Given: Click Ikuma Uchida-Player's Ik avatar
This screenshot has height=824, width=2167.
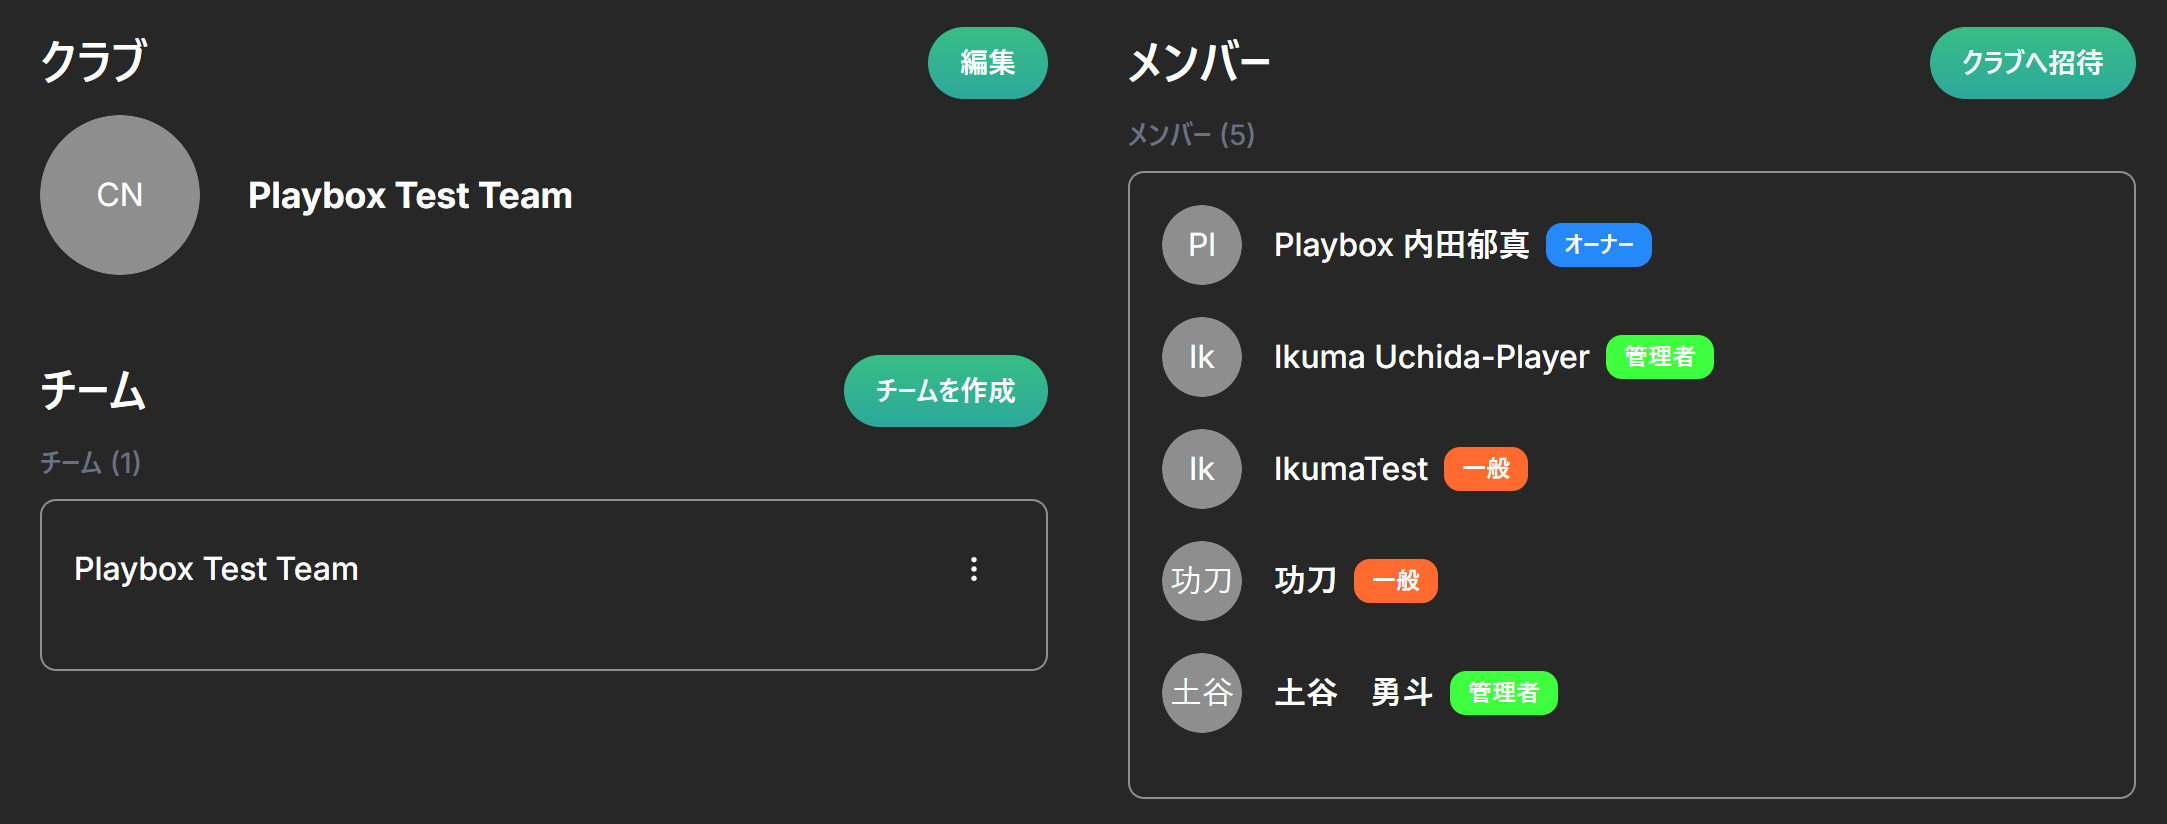Looking at the screenshot, I should click(1201, 357).
